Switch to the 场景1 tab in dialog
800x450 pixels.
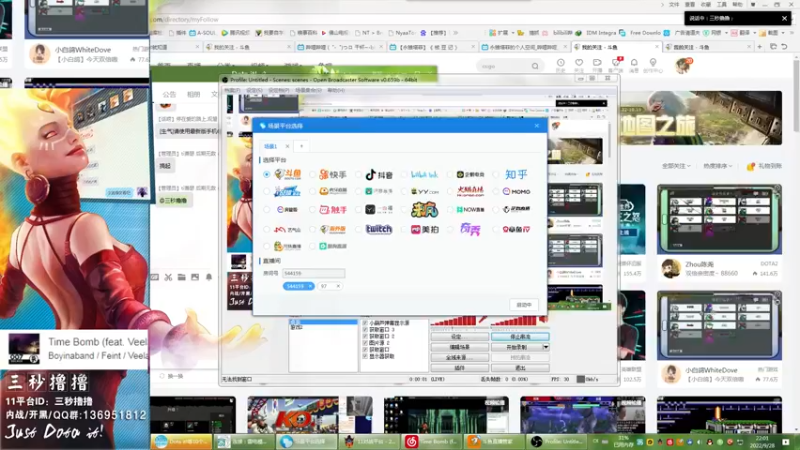click(x=270, y=146)
